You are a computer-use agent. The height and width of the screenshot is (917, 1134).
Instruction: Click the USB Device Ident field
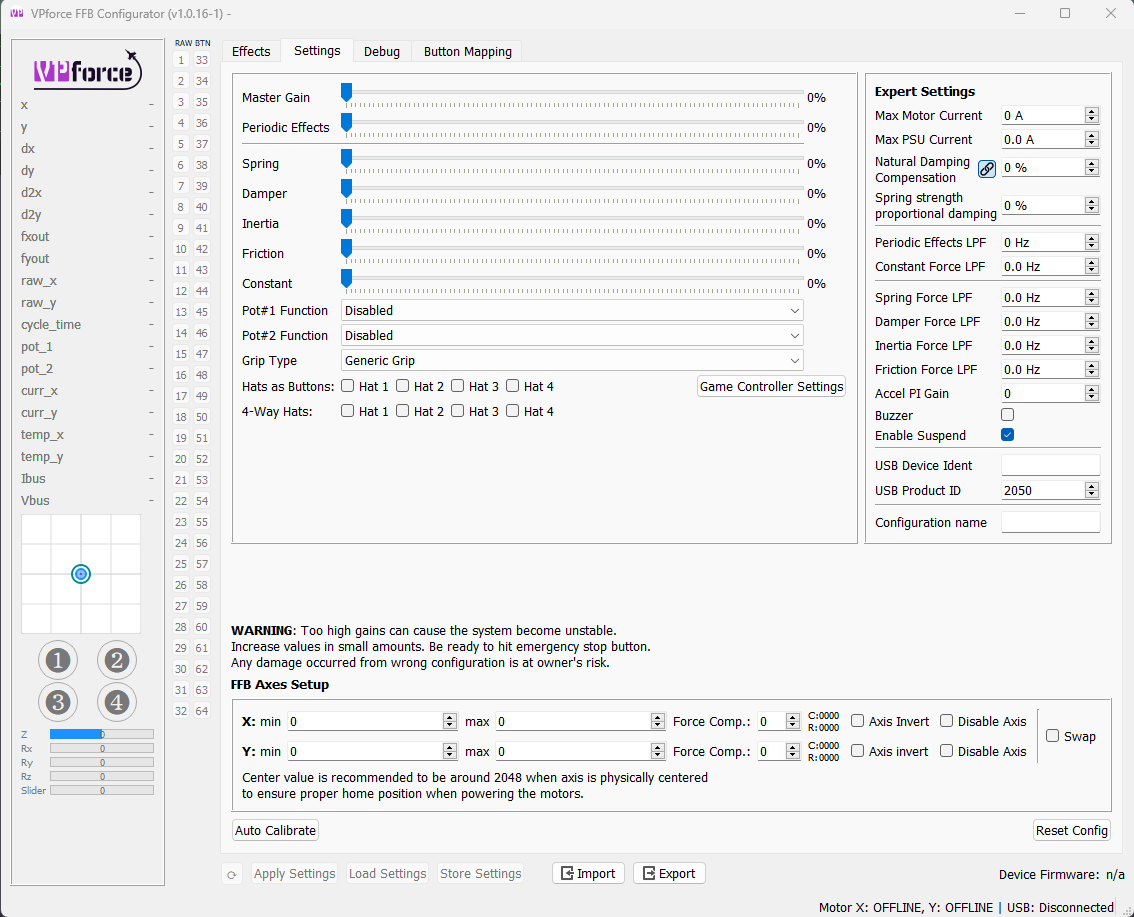[1050, 465]
